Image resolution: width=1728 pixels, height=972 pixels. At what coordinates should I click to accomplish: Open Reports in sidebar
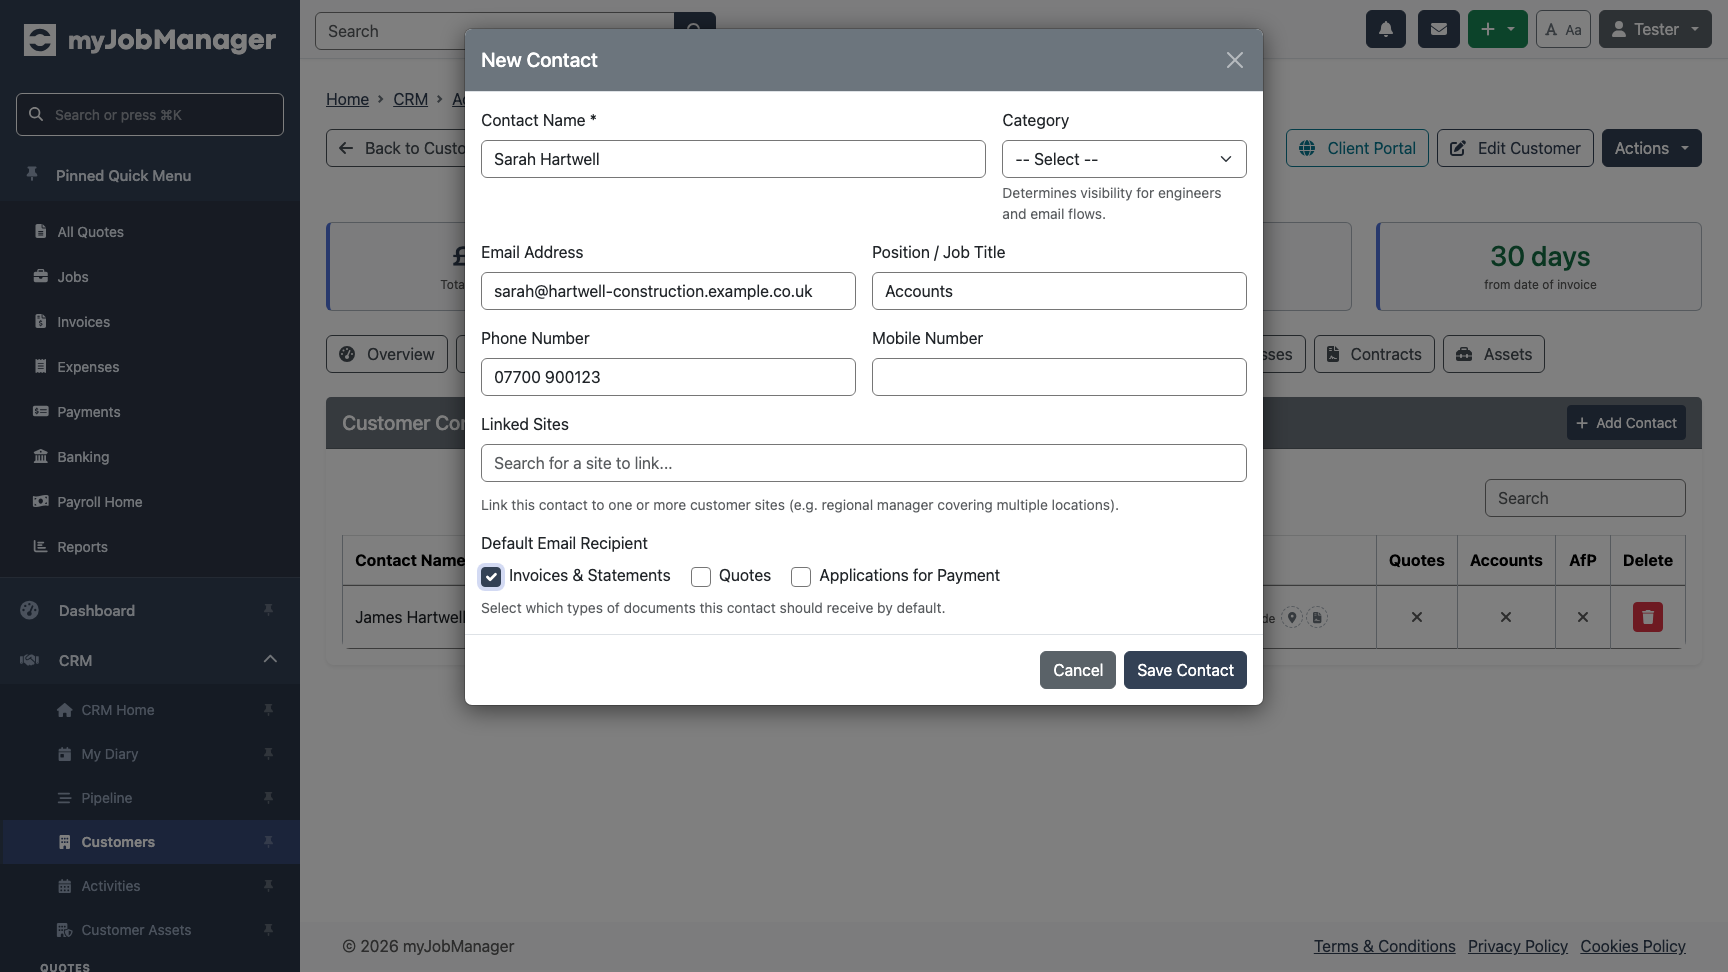coord(82,547)
